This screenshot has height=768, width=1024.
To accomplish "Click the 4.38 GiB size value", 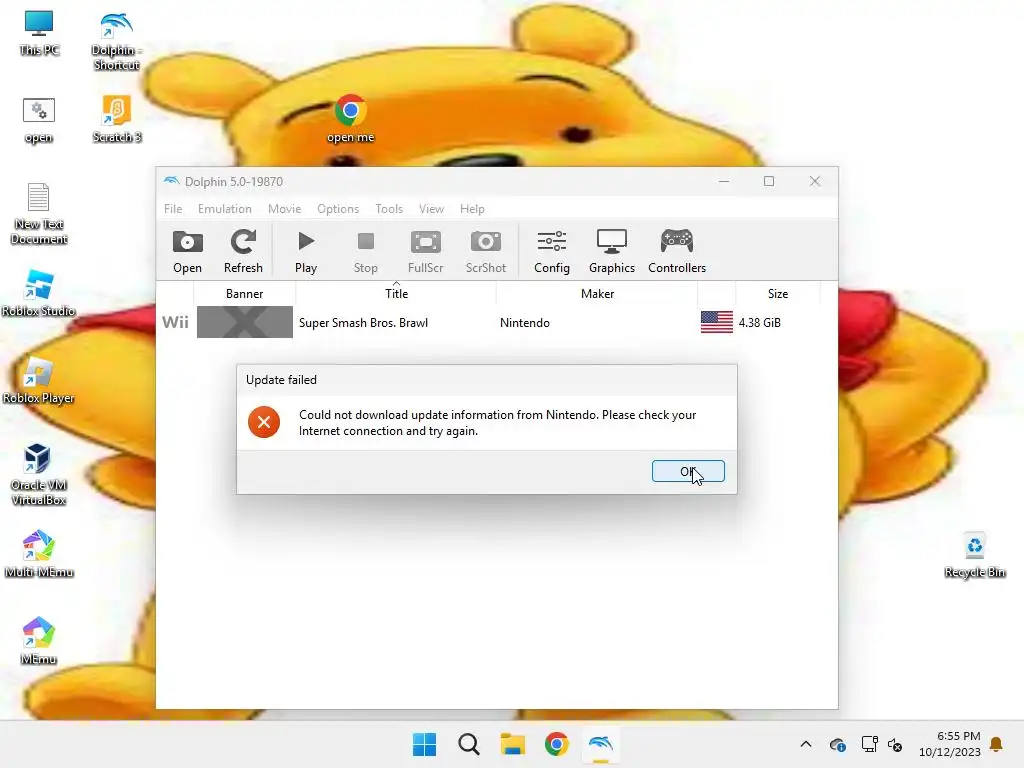I will point(760,323).
